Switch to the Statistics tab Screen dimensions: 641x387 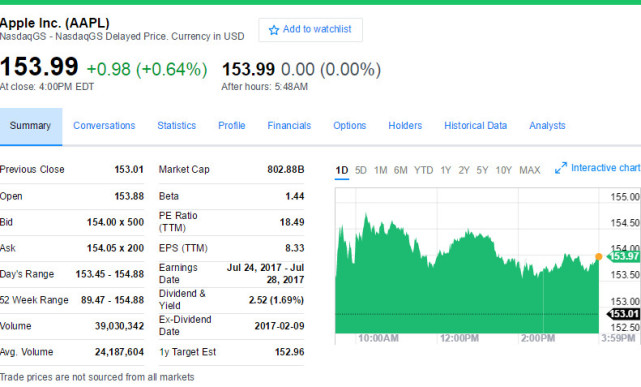pos(177,125)
